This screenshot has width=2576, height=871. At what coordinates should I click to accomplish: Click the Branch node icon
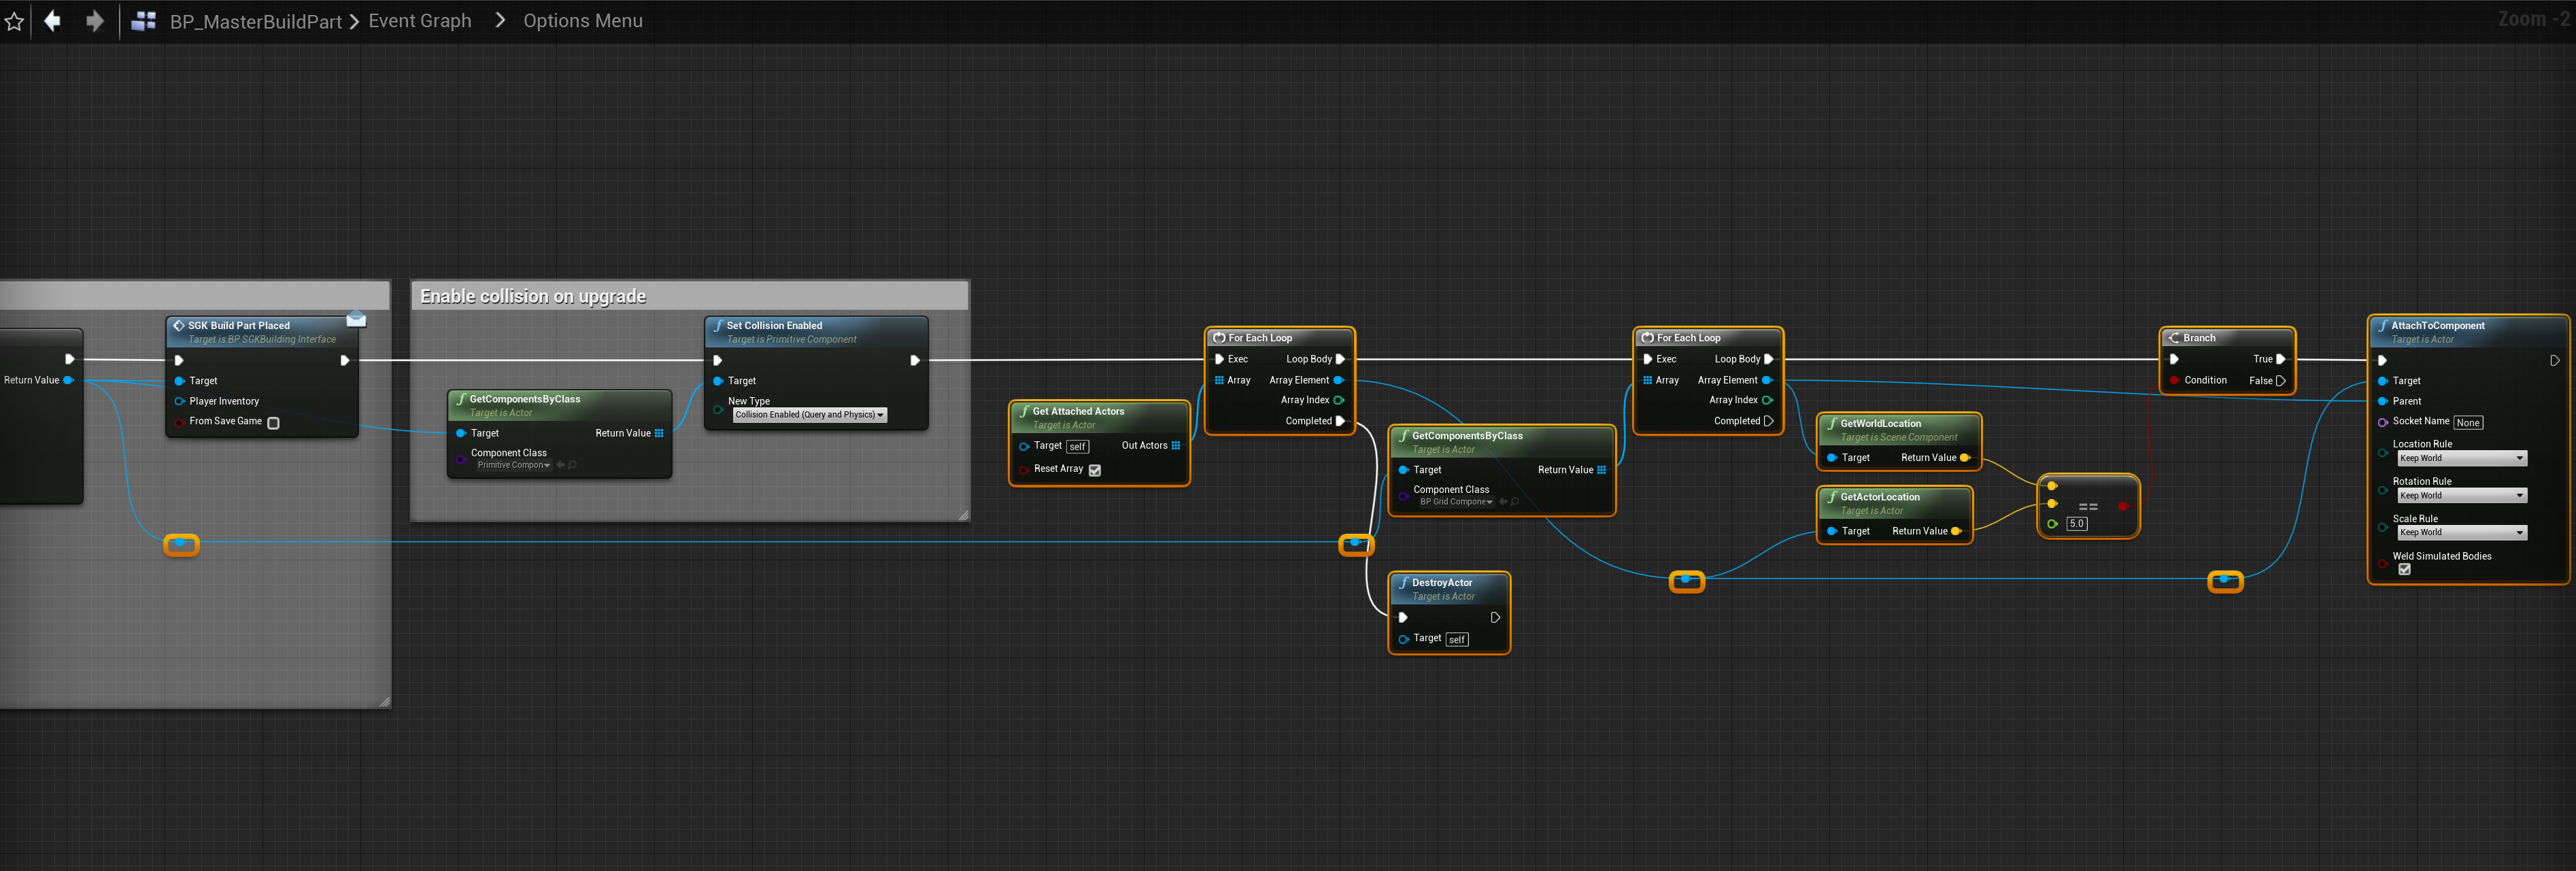(x=2174, y=338)
